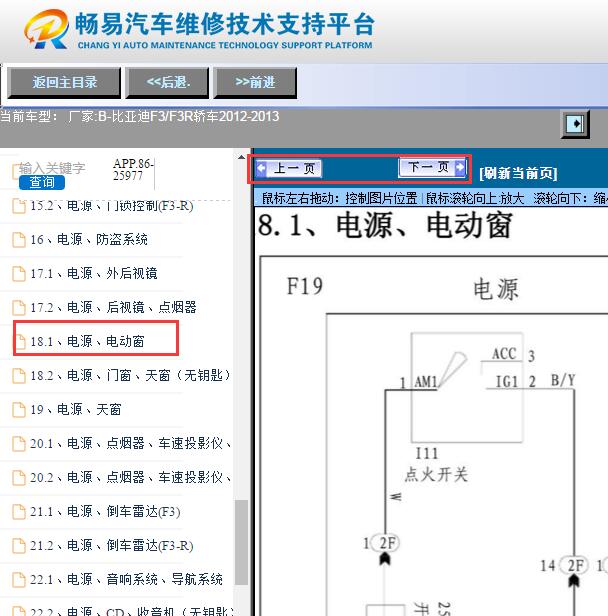Click document icon beside 20.1 entry

[x=19, y=444]
